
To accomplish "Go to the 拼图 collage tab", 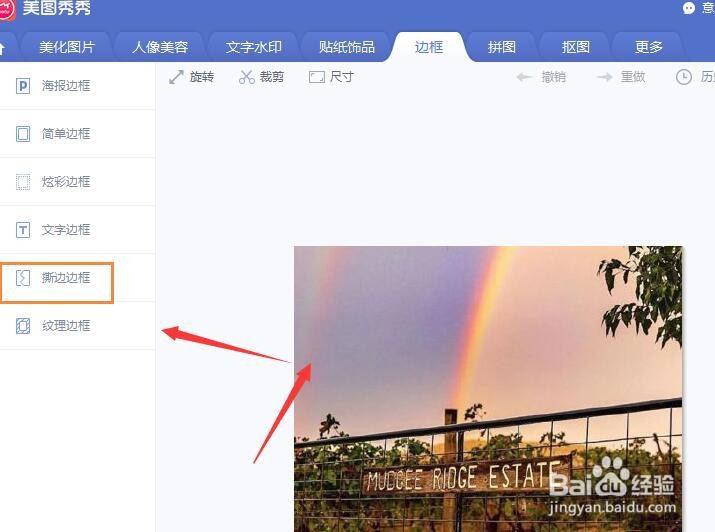I will 502,47.
